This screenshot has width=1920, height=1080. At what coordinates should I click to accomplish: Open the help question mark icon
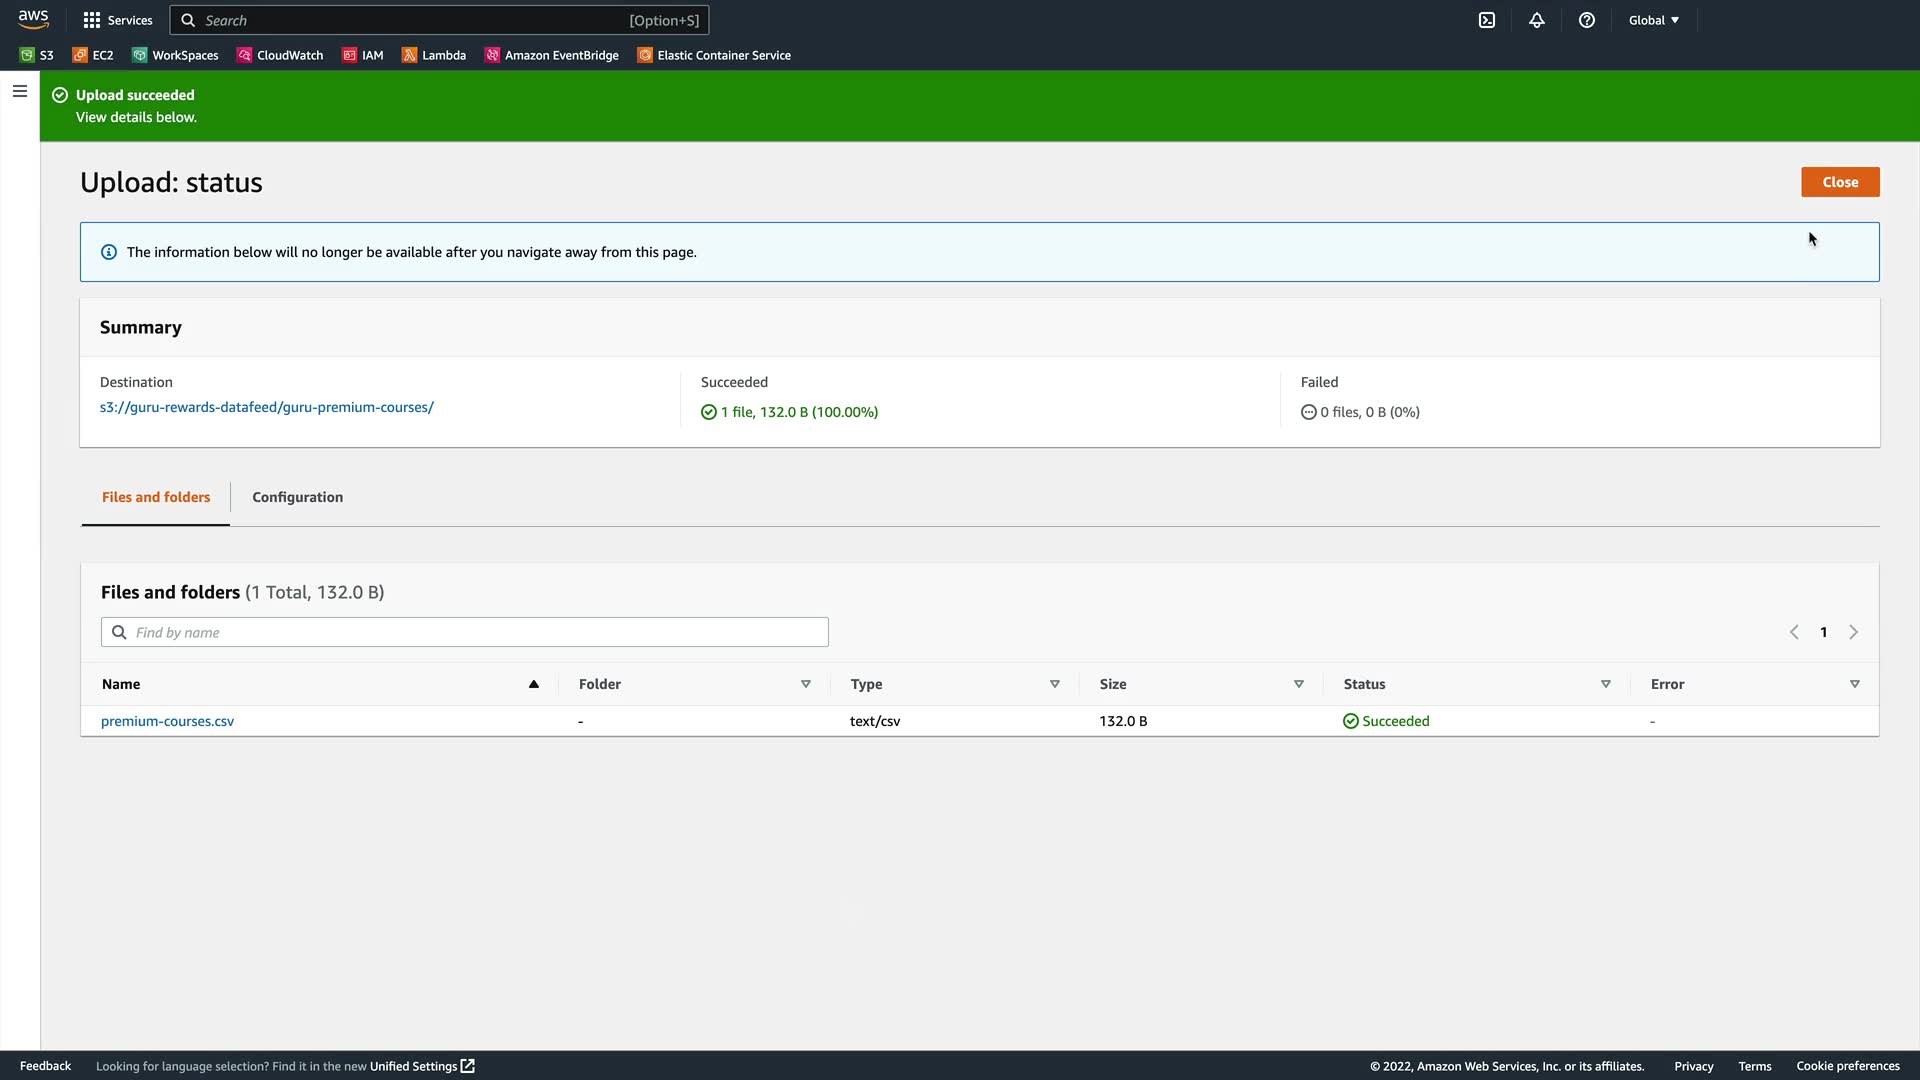pyautogui.click(x=1587, y=20)
